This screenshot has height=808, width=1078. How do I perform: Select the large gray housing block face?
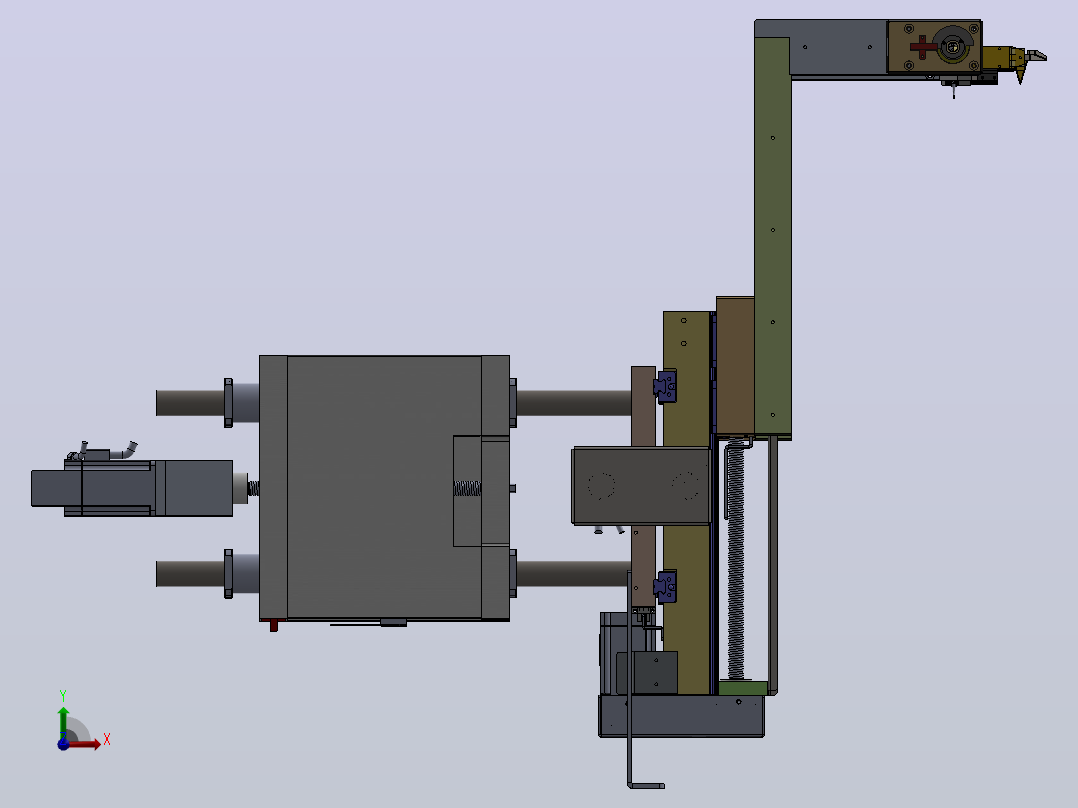(384, 488)
